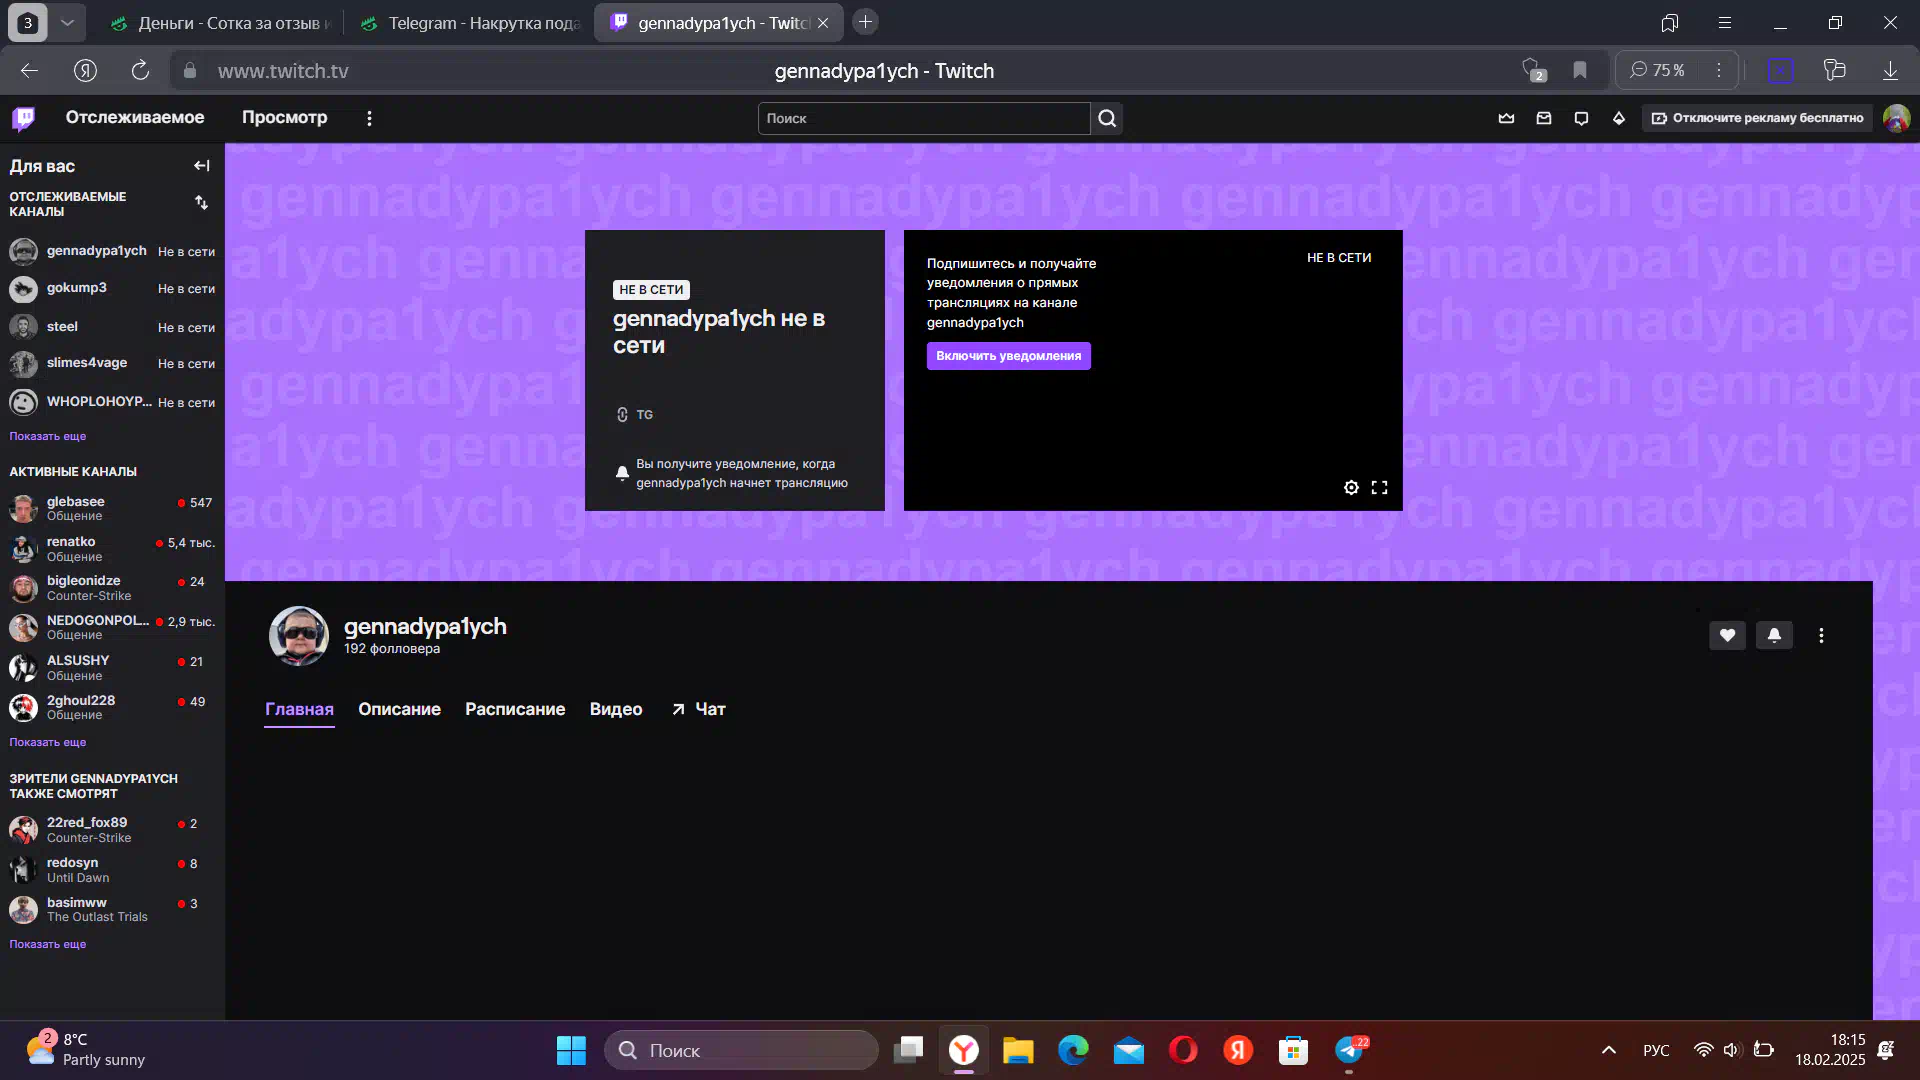The image size is (1920, 1080).
Task: Show more active channels link
Action: (48, 742)
